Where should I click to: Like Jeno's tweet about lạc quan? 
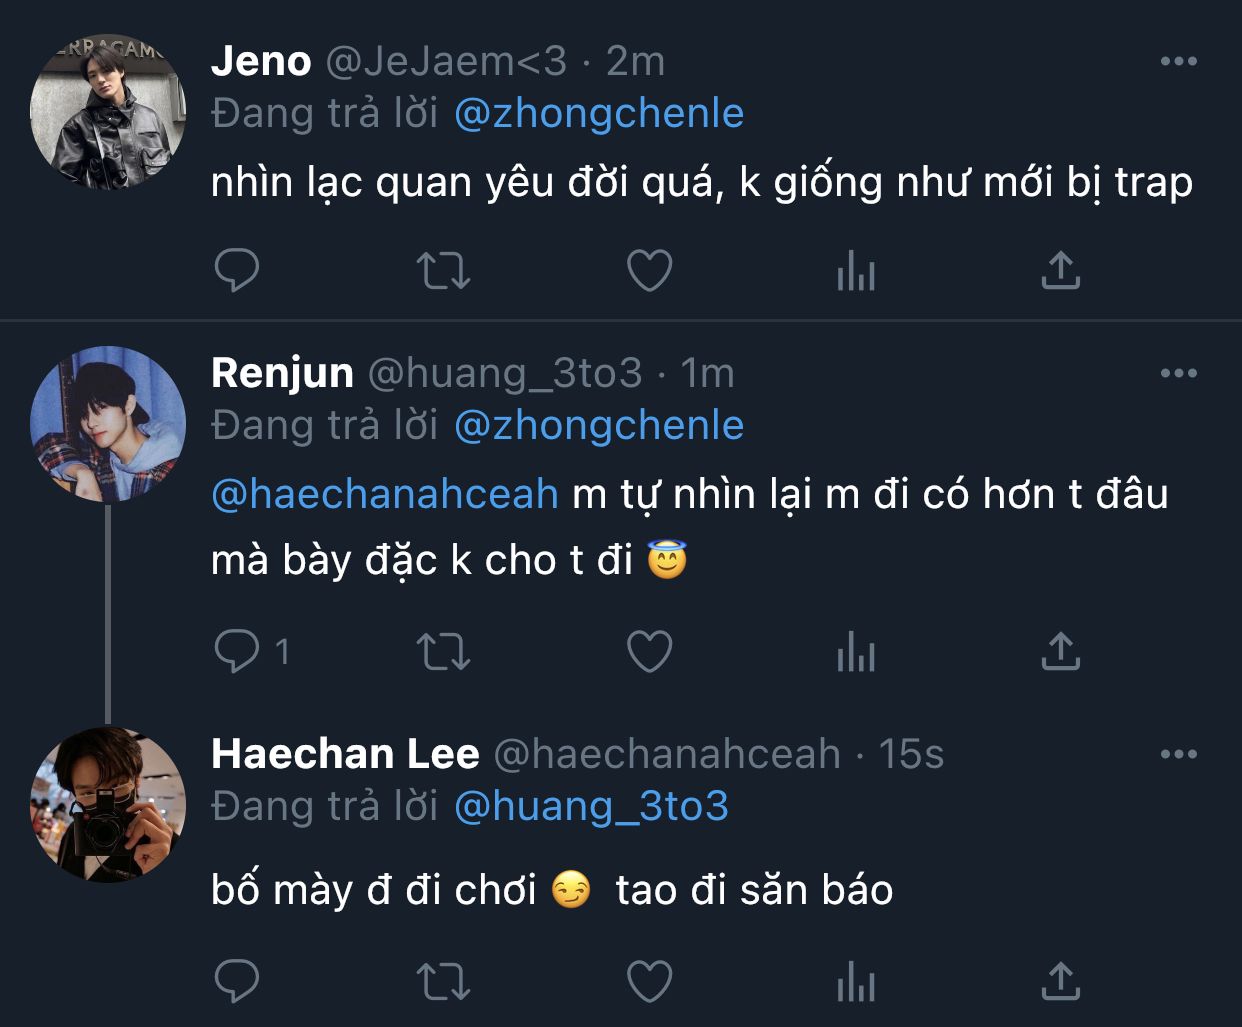click(649, 270)
